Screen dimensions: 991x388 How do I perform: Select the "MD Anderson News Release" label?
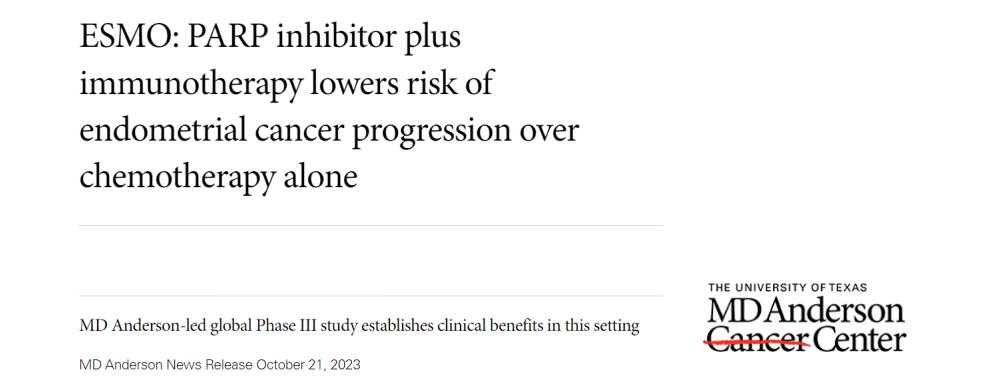pyautogui.click(x=167, y=365)
